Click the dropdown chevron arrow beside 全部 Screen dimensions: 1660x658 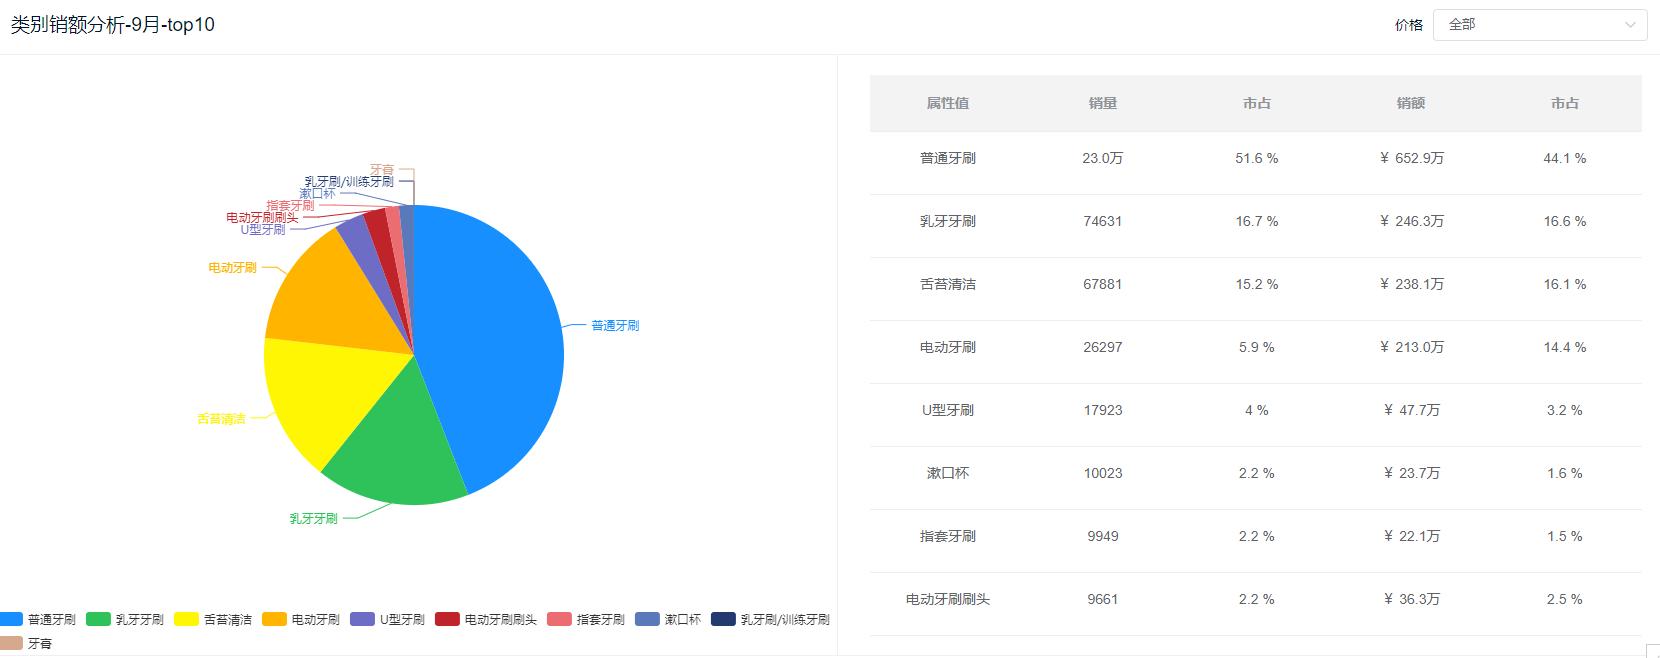point(1631,25)
